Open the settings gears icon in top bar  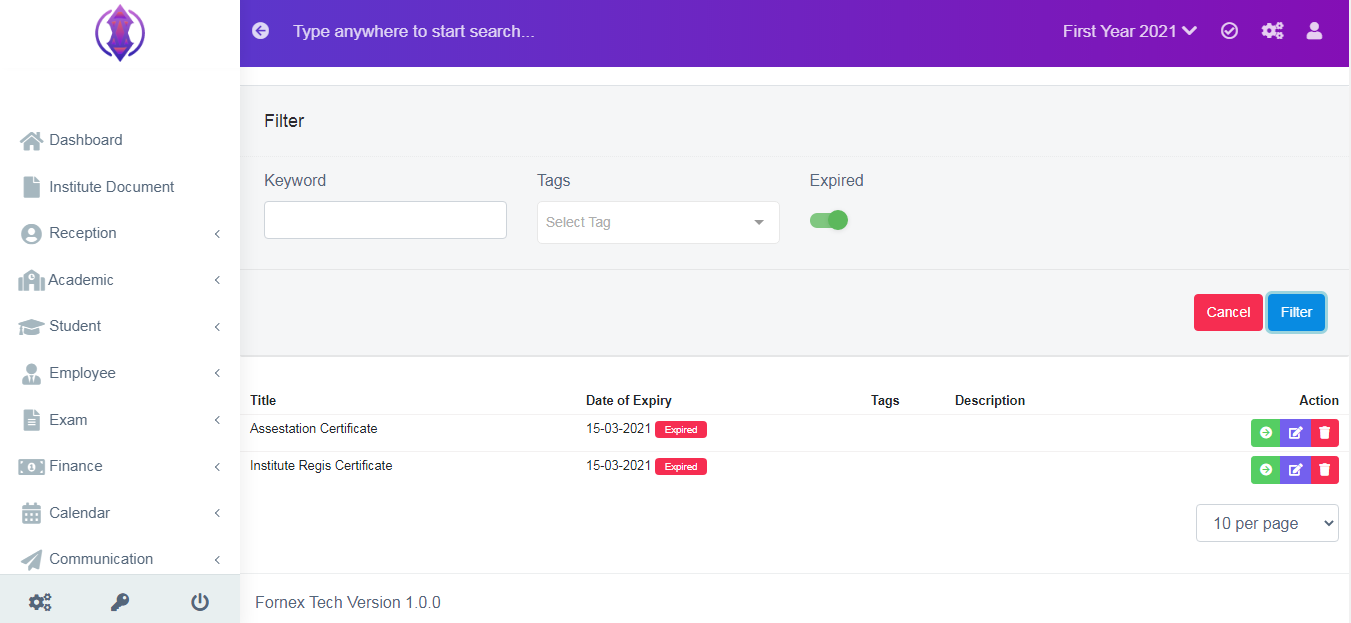coord(1272,31)
